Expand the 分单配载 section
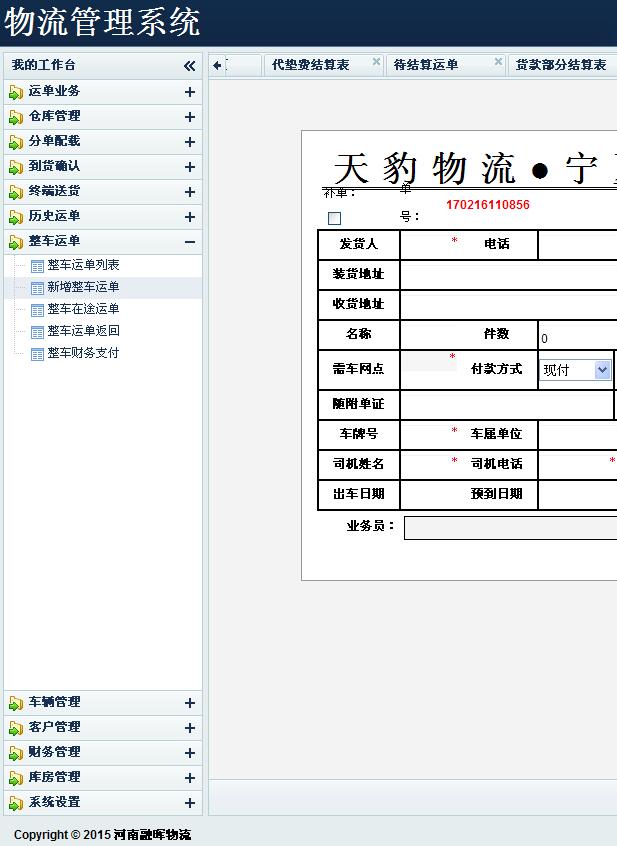 (x=189, y=142)
